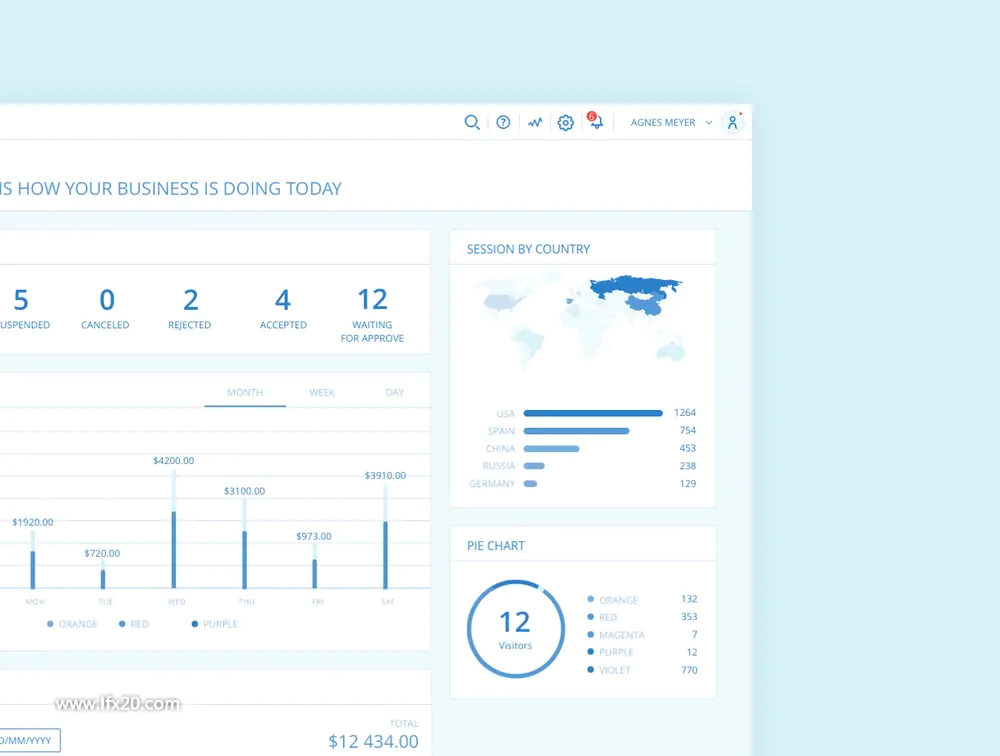1000x756 pixels.
Task: Click the date input field
Action: (29, 740)
